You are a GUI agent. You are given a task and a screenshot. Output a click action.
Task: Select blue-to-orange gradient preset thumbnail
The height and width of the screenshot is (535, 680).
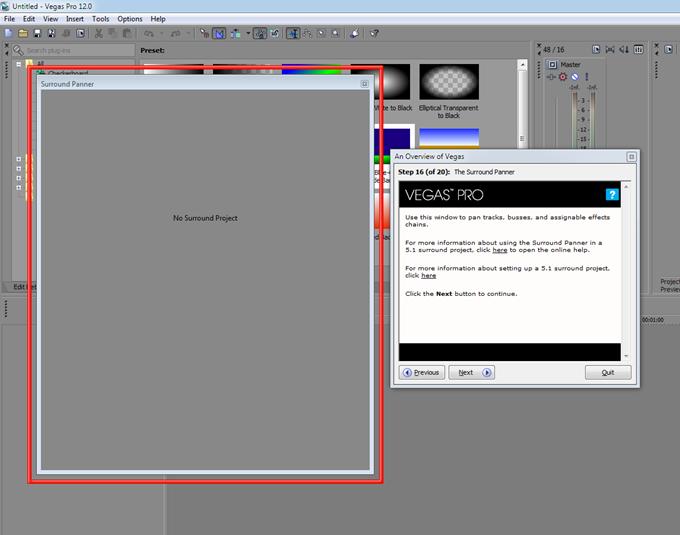(449, 138)
